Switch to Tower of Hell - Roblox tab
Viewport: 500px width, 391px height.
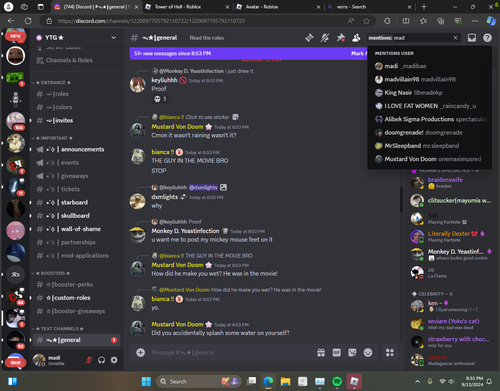coord(187,7)
